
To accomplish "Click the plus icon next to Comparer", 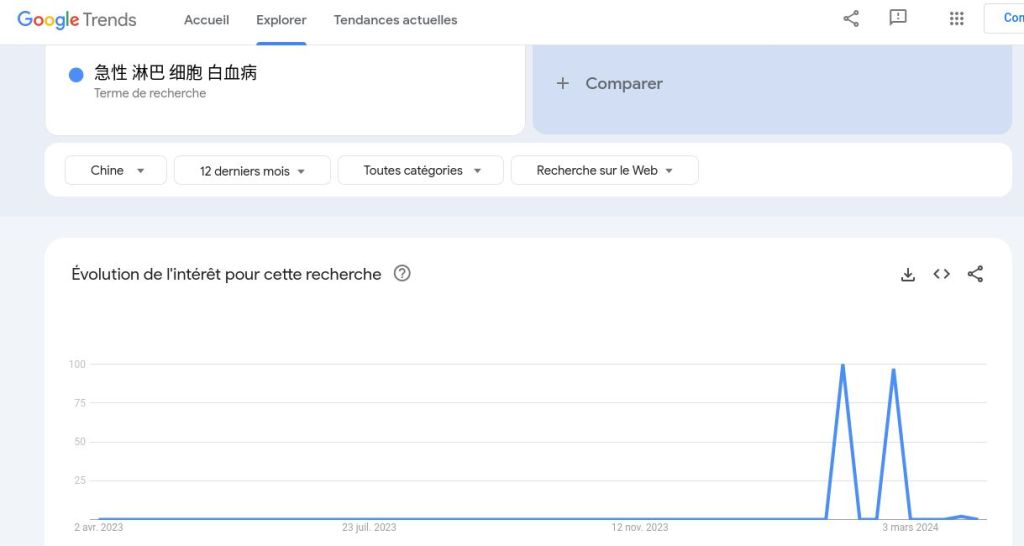I will point(563,84).
